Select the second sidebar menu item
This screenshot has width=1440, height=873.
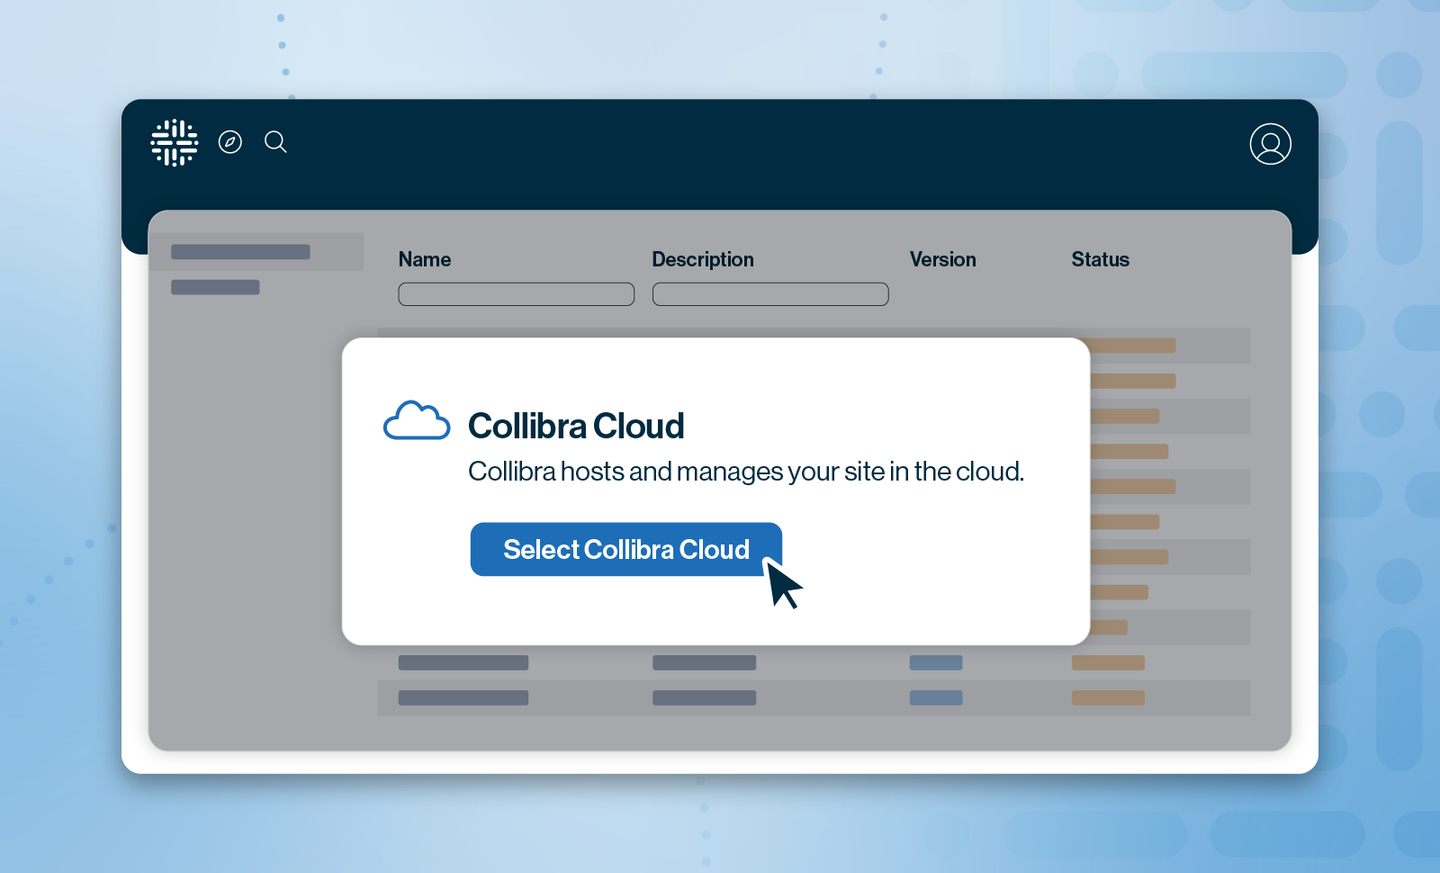[215, 288]
